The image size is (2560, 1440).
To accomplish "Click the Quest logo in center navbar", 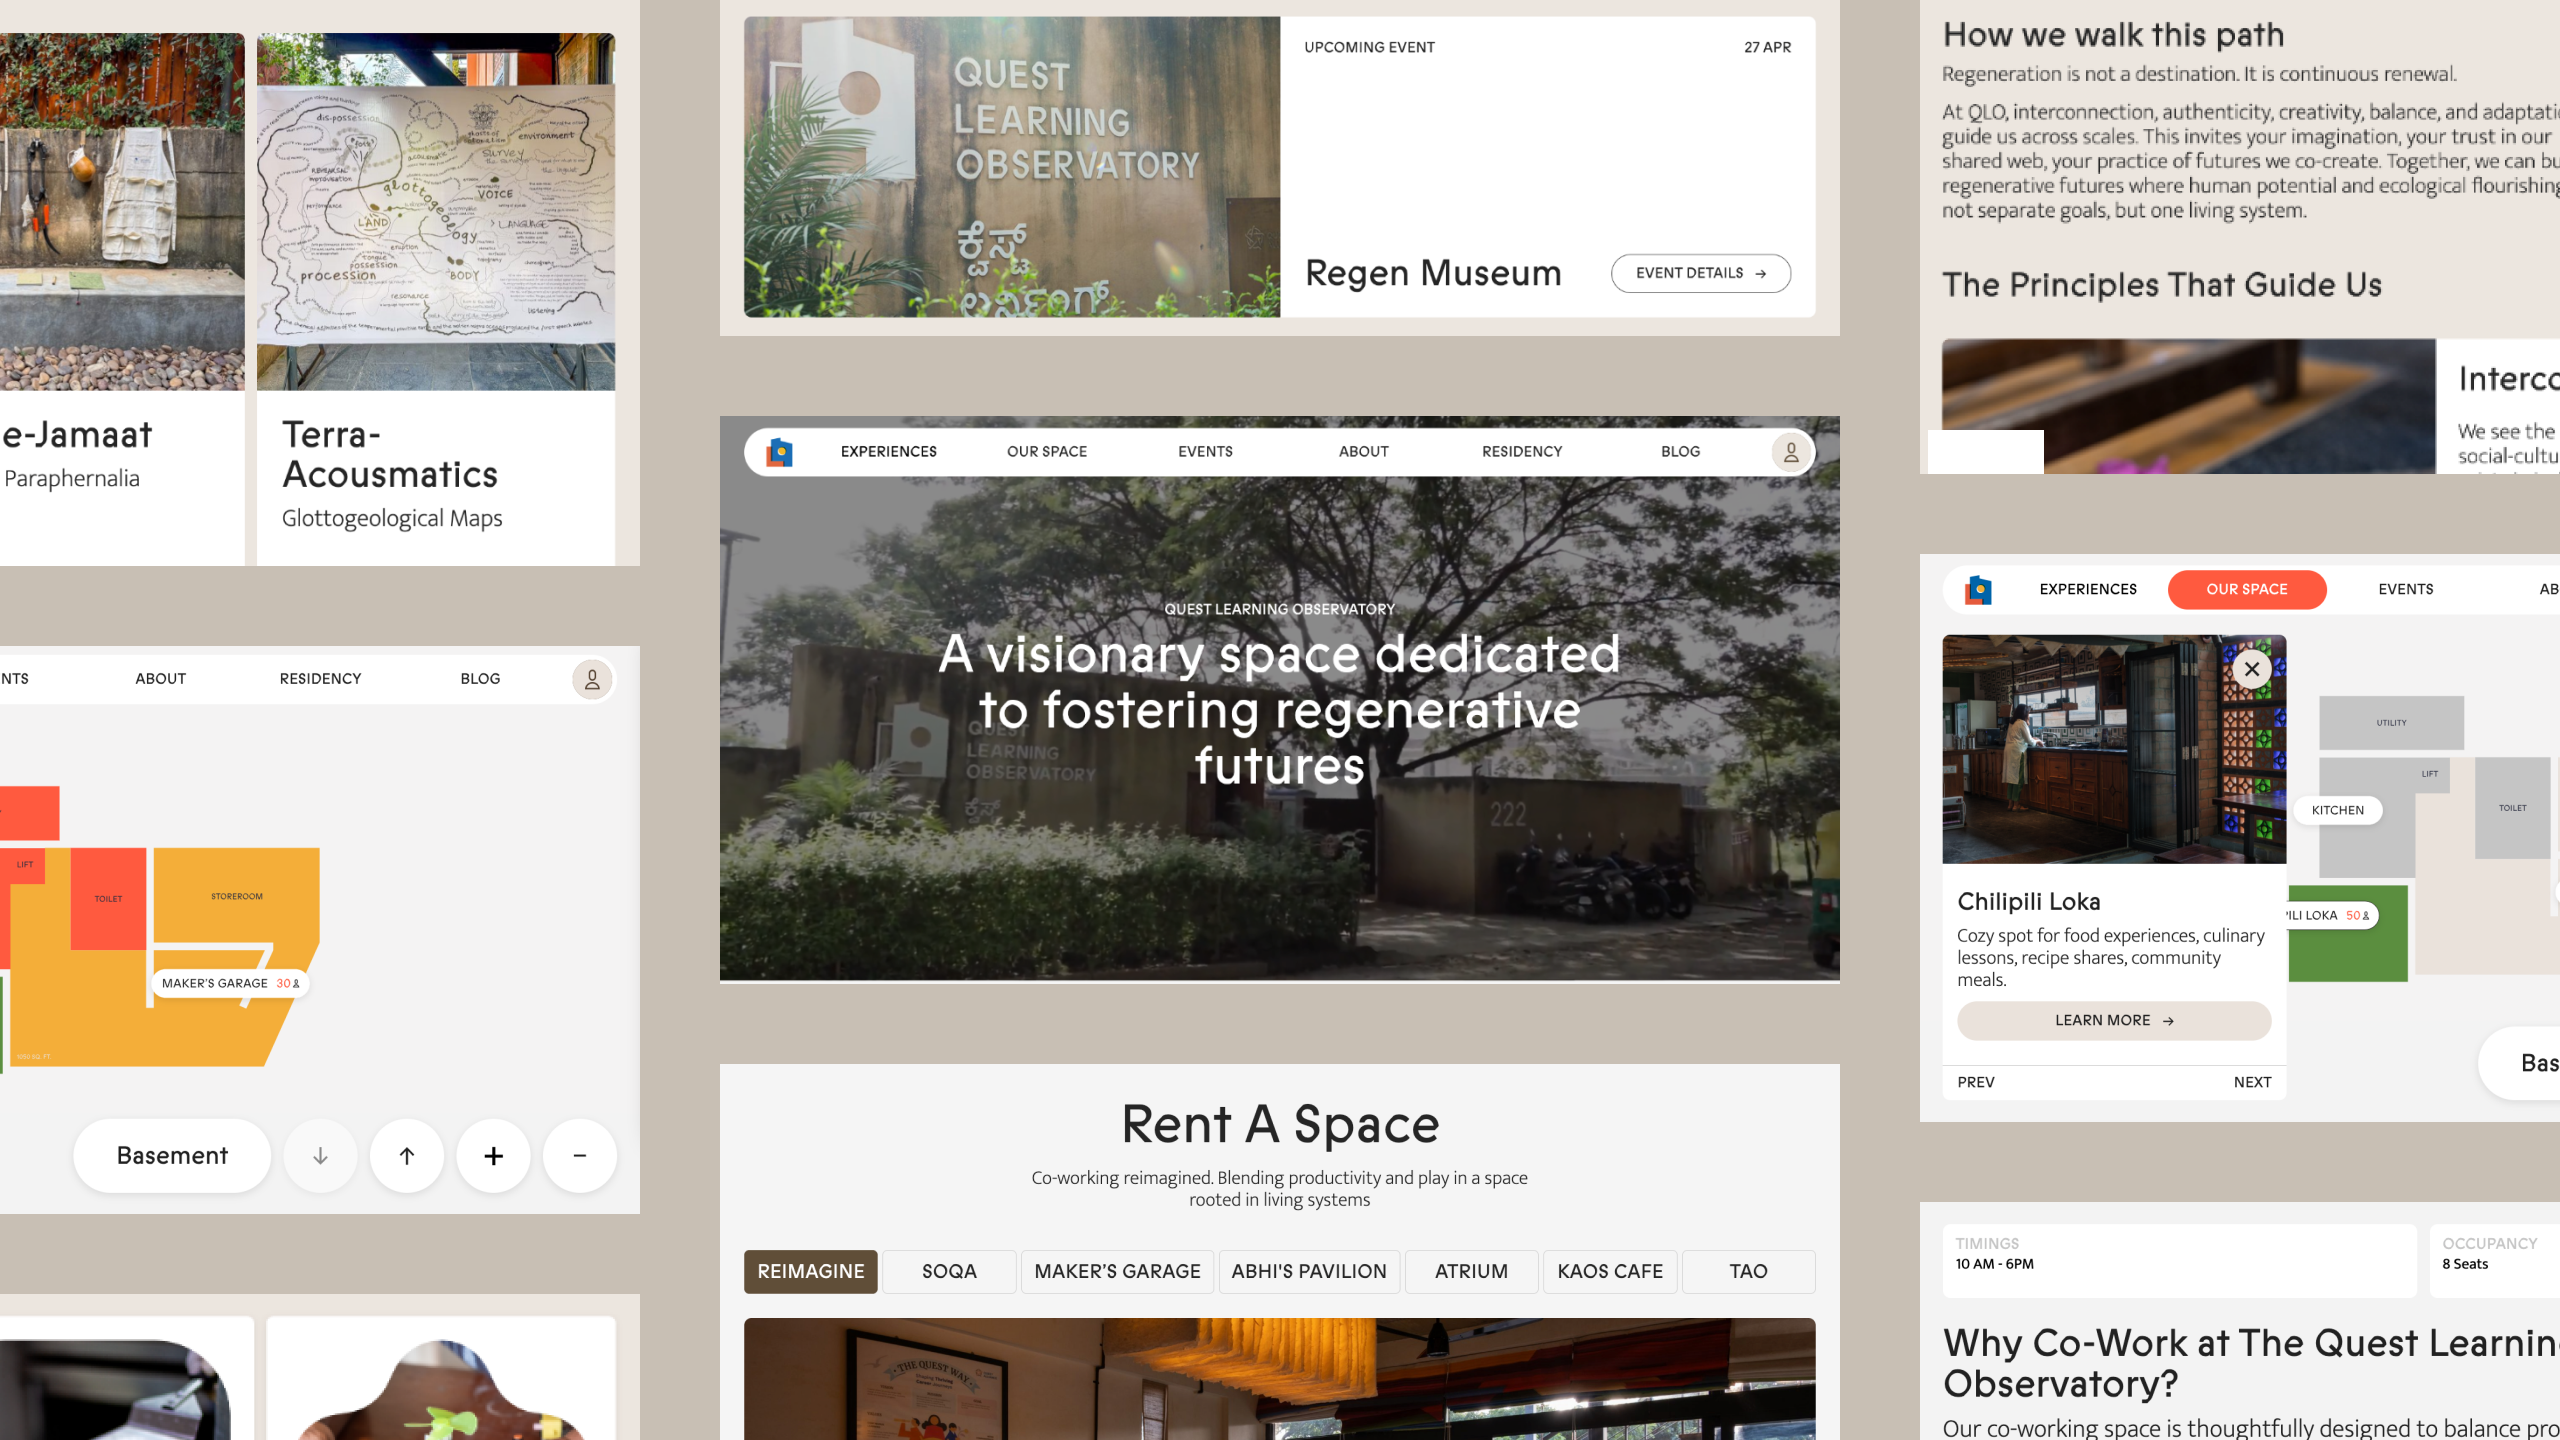I will pos(780,452).
